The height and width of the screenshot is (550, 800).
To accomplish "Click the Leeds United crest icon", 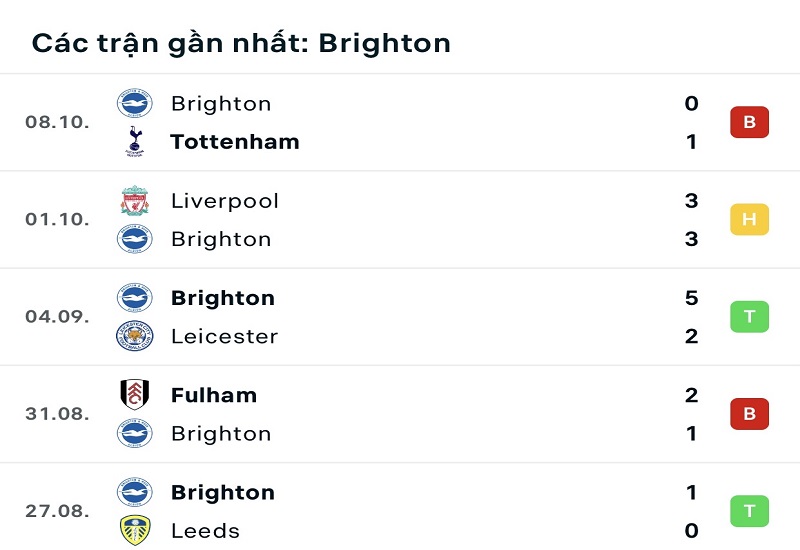I will pyautogui.click(x=135, y=530).
